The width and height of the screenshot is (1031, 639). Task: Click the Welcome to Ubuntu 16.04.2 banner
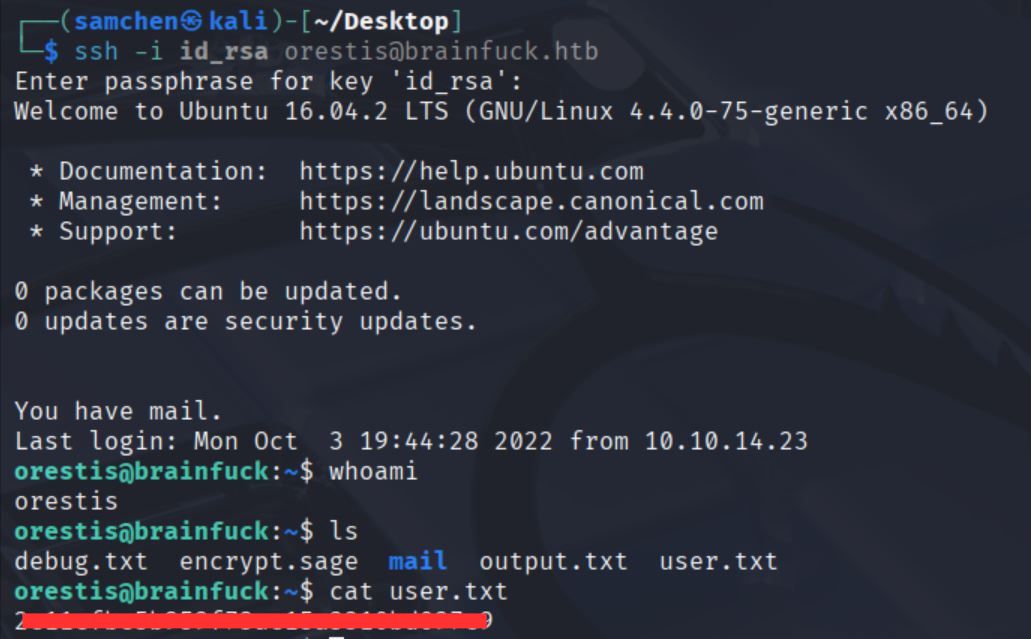[500, 111]
